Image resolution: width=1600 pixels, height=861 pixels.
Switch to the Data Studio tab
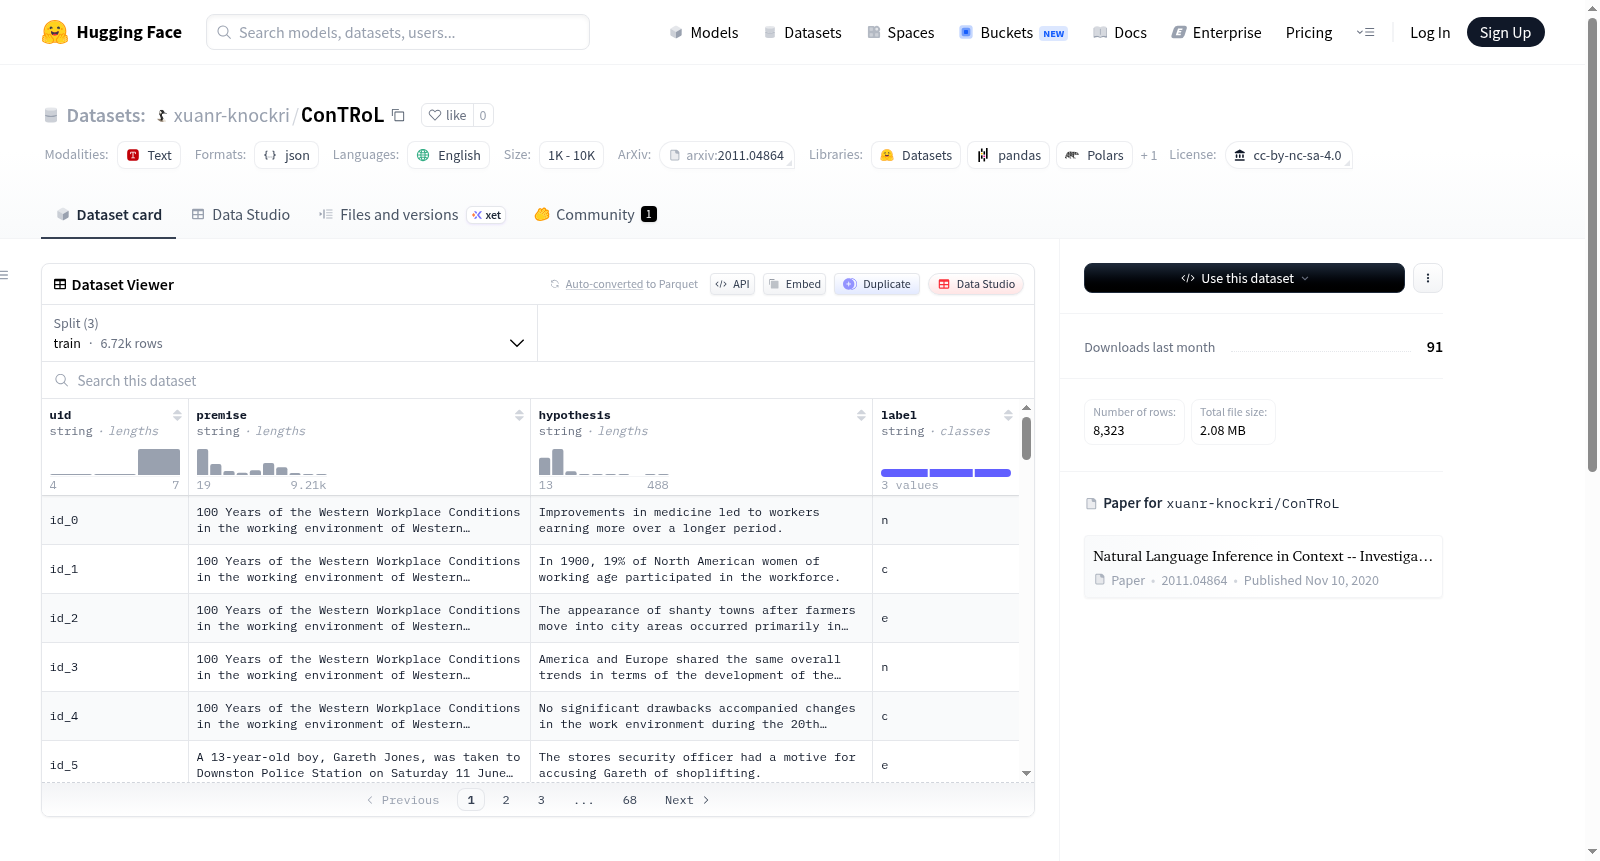point(241,215)
